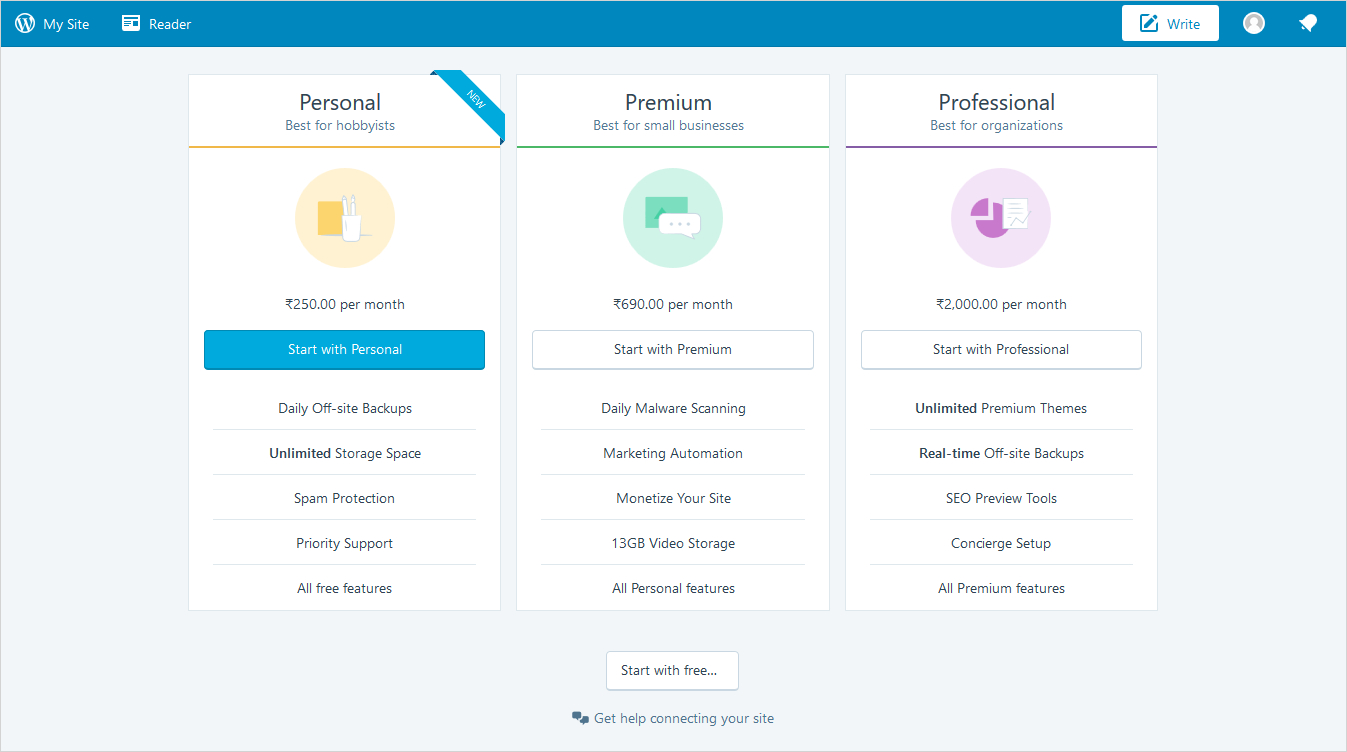This screenshot has width=1347, height=752.
Task: Open the notifications bell icon
Action: point(1308,24)
